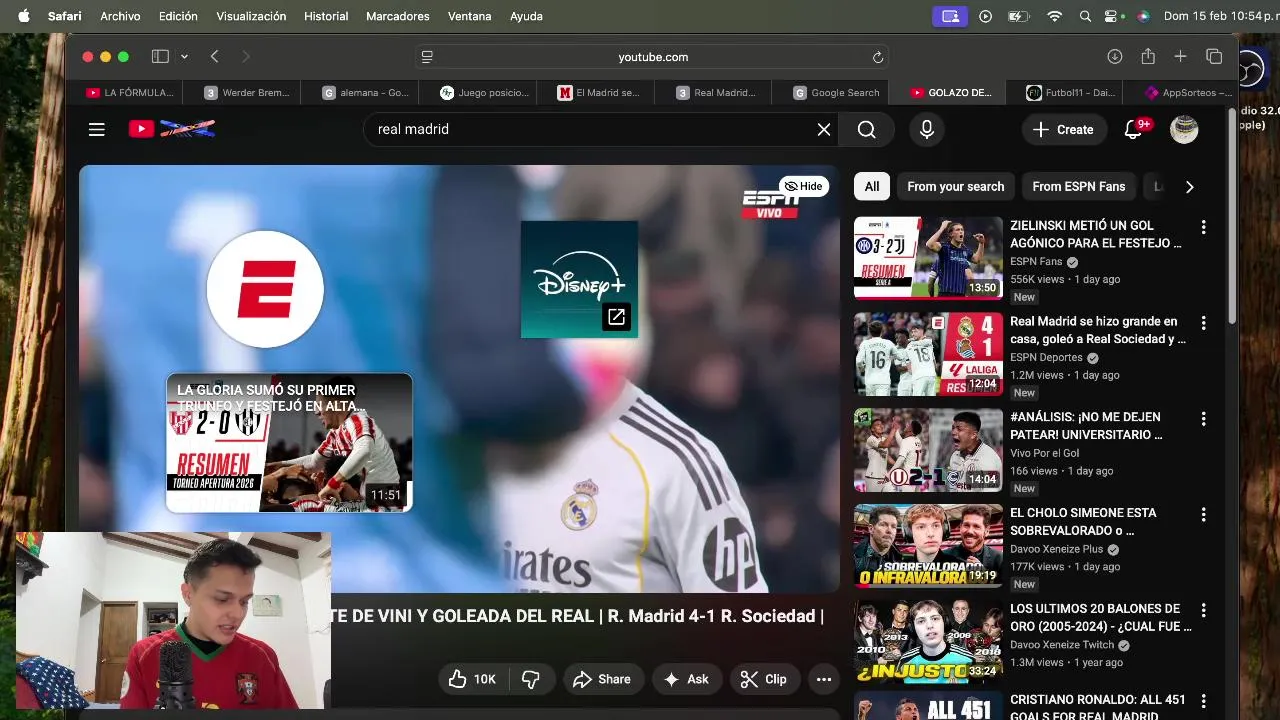Open the Marcadores menu
1280x720 pixels.
tap(398, 16)
